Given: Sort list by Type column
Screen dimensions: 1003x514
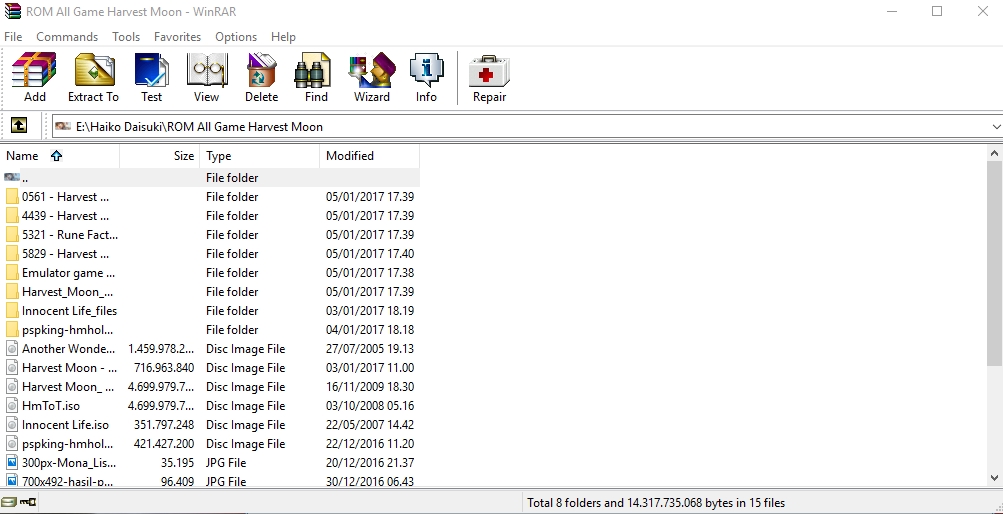Looking at the screenshot, I should tap(260, 155).
